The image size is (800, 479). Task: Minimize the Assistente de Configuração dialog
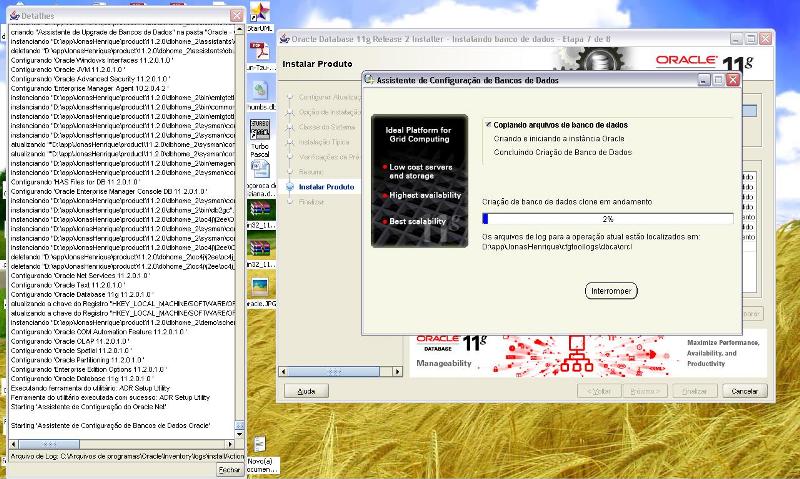tap(704, 80)
